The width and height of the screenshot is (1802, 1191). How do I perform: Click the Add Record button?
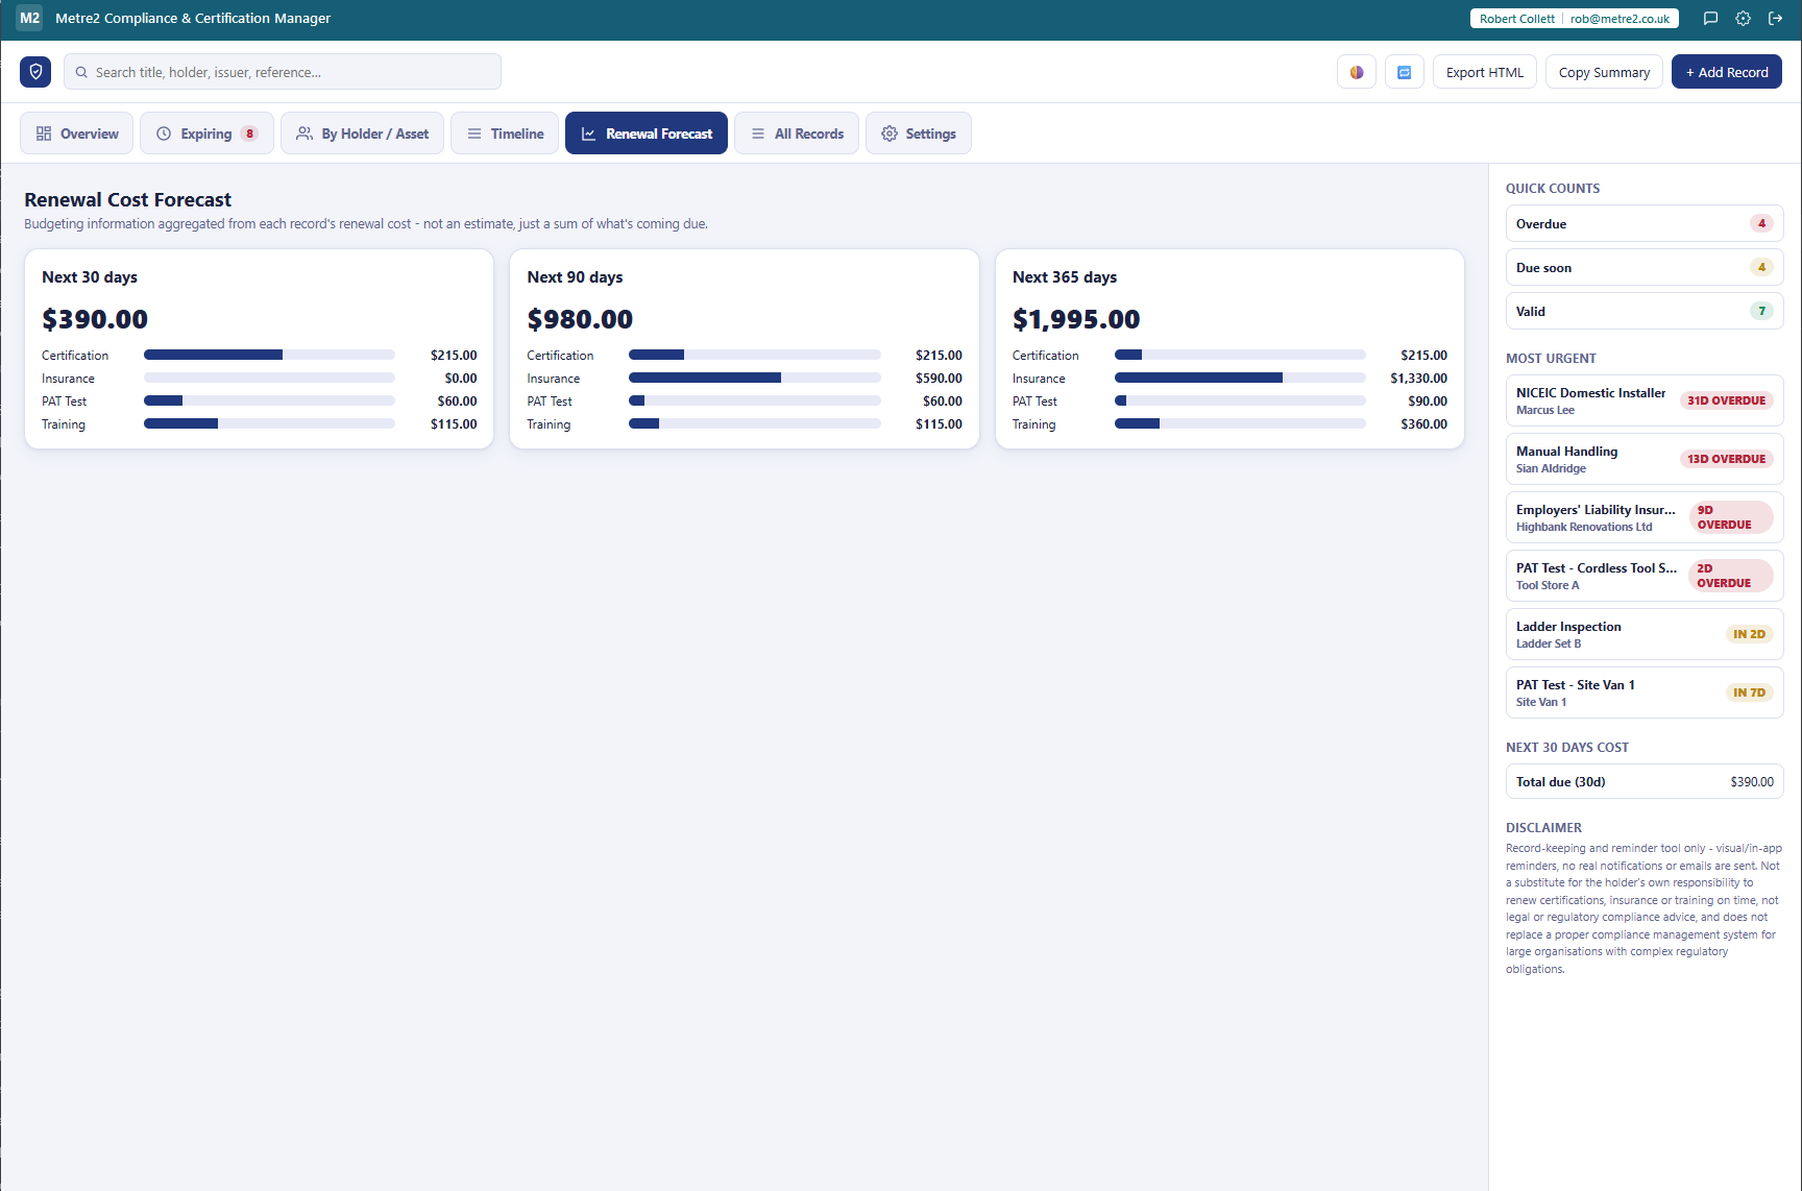[1726, 72]
